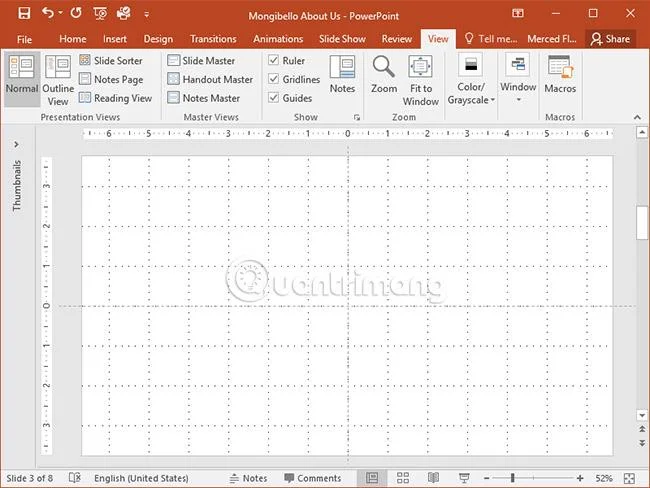Open Comments pane from status bar
Image resolution: width=650 pixels, height=488 pixels.
click(x=313, y=478)
